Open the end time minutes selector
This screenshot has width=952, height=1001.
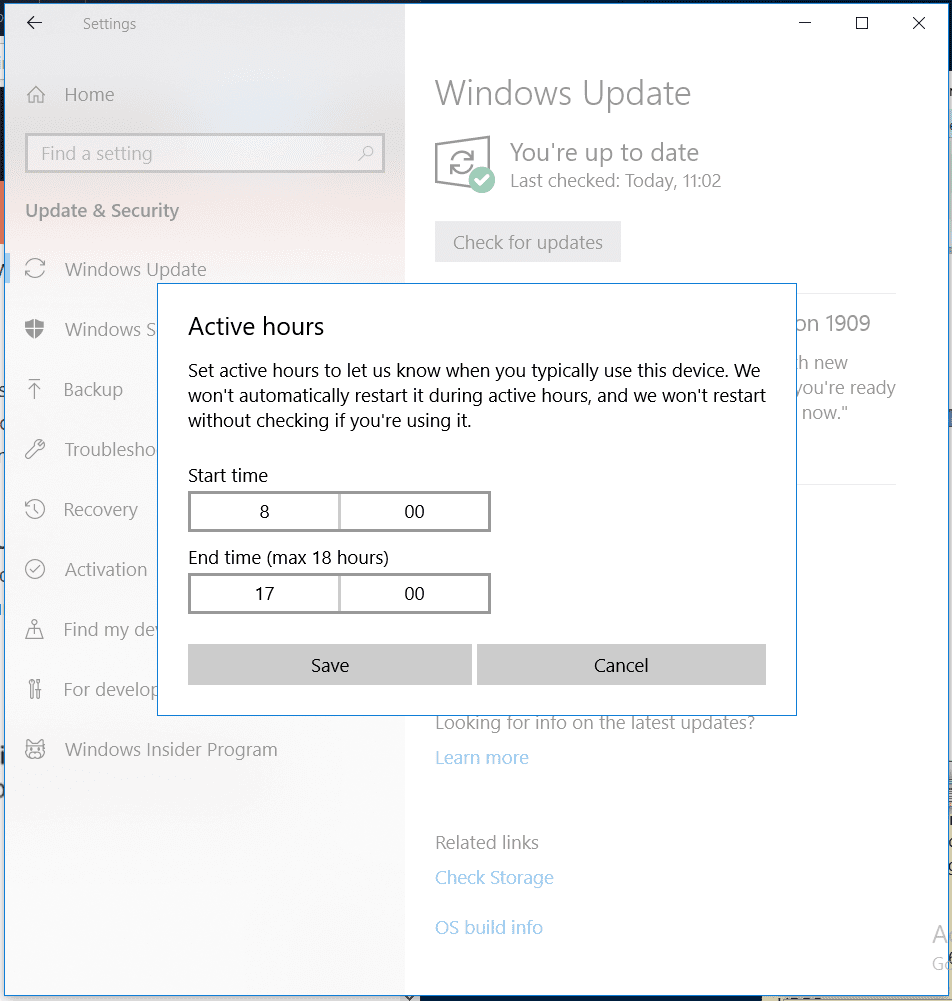coord(414,594)
